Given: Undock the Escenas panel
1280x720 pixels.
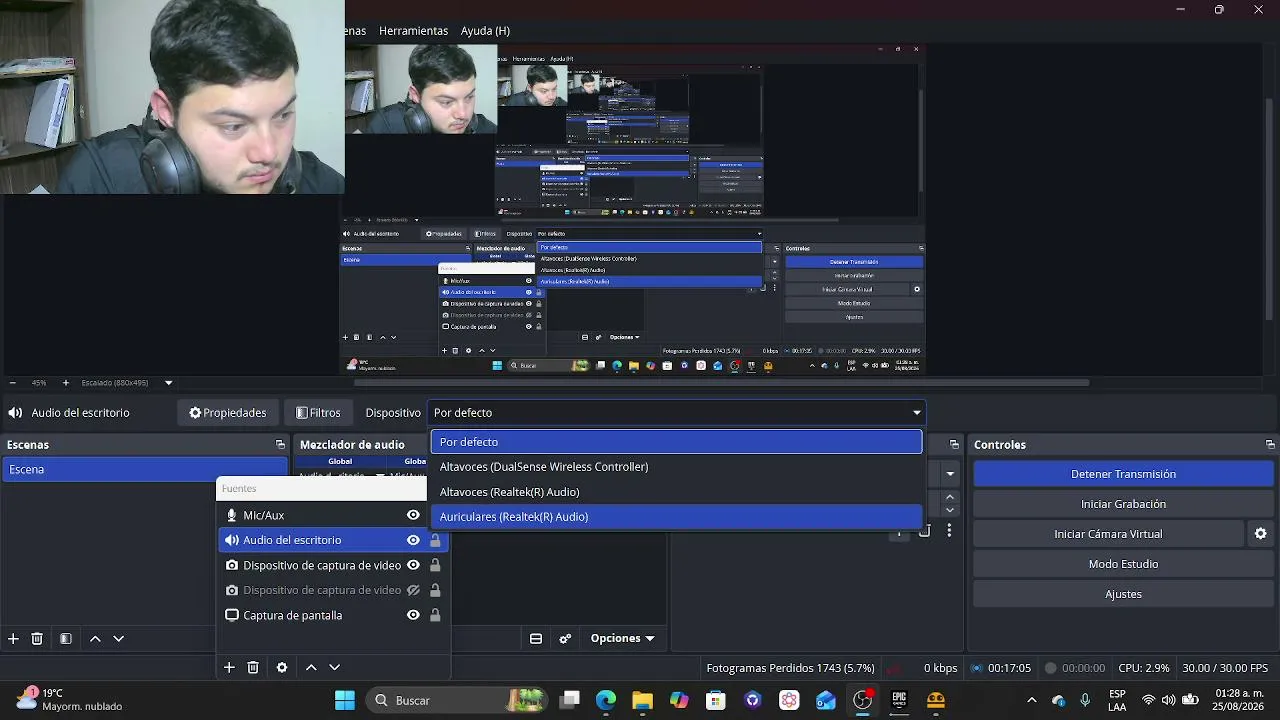Looking at the screenshot, I should point(280,445).
